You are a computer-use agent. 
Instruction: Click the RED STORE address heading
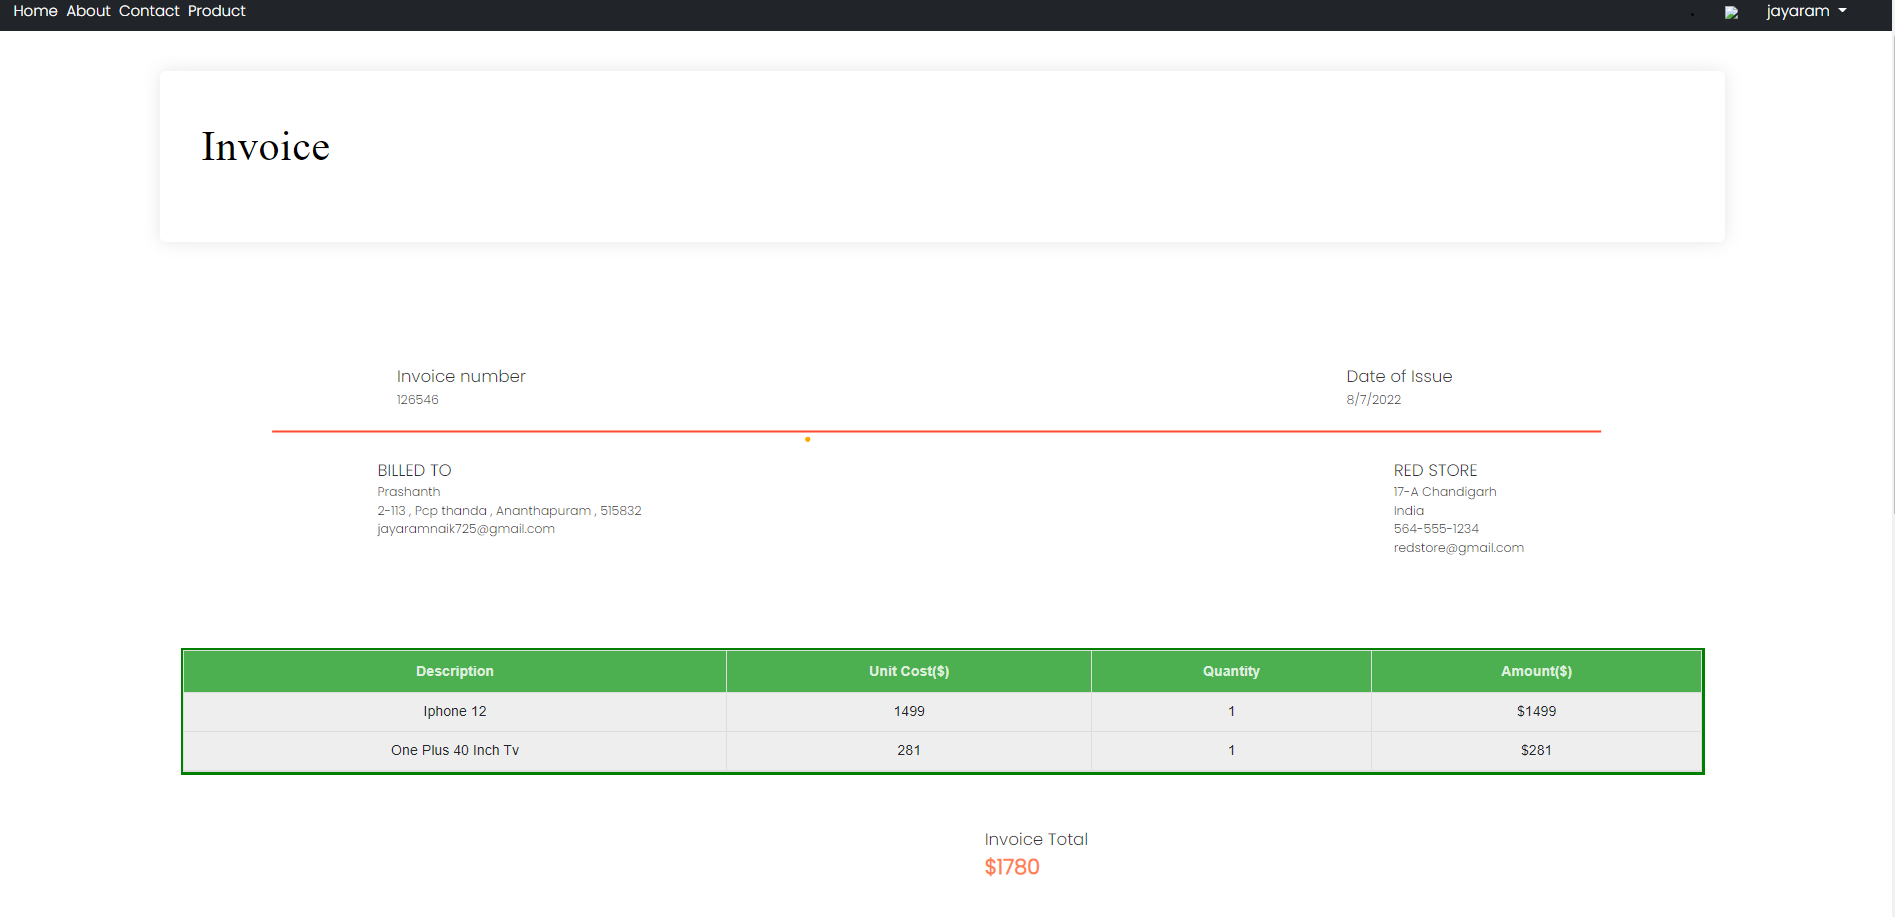(x=1435, y=470)
